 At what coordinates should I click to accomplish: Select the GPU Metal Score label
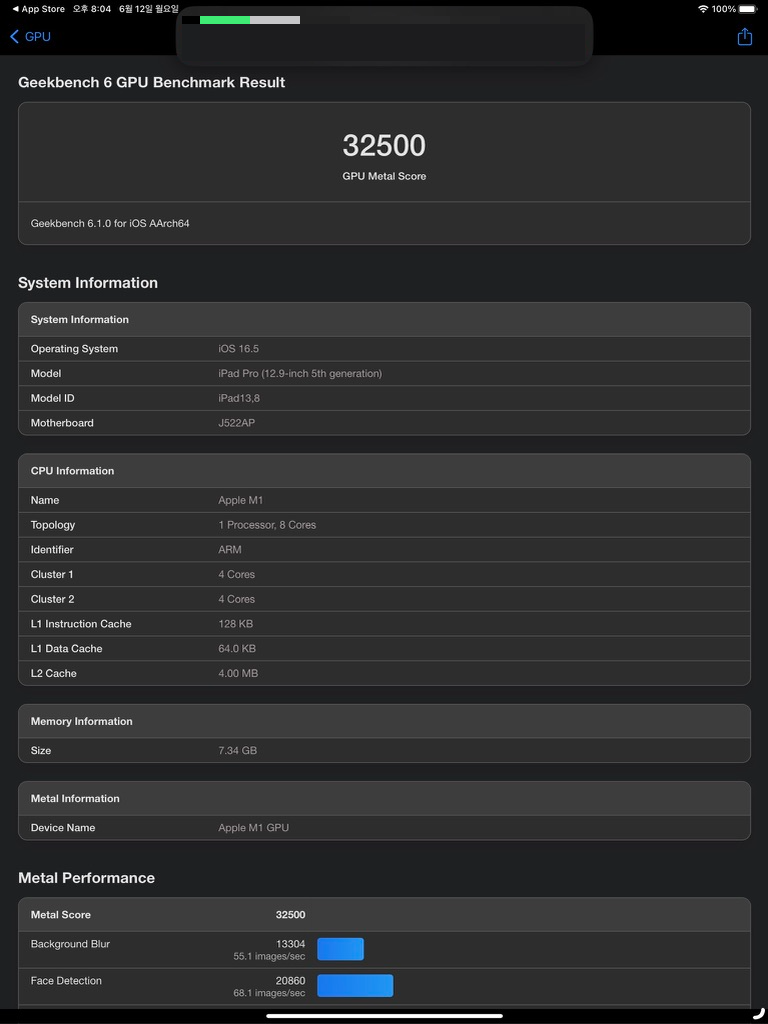tap(384, 176)
